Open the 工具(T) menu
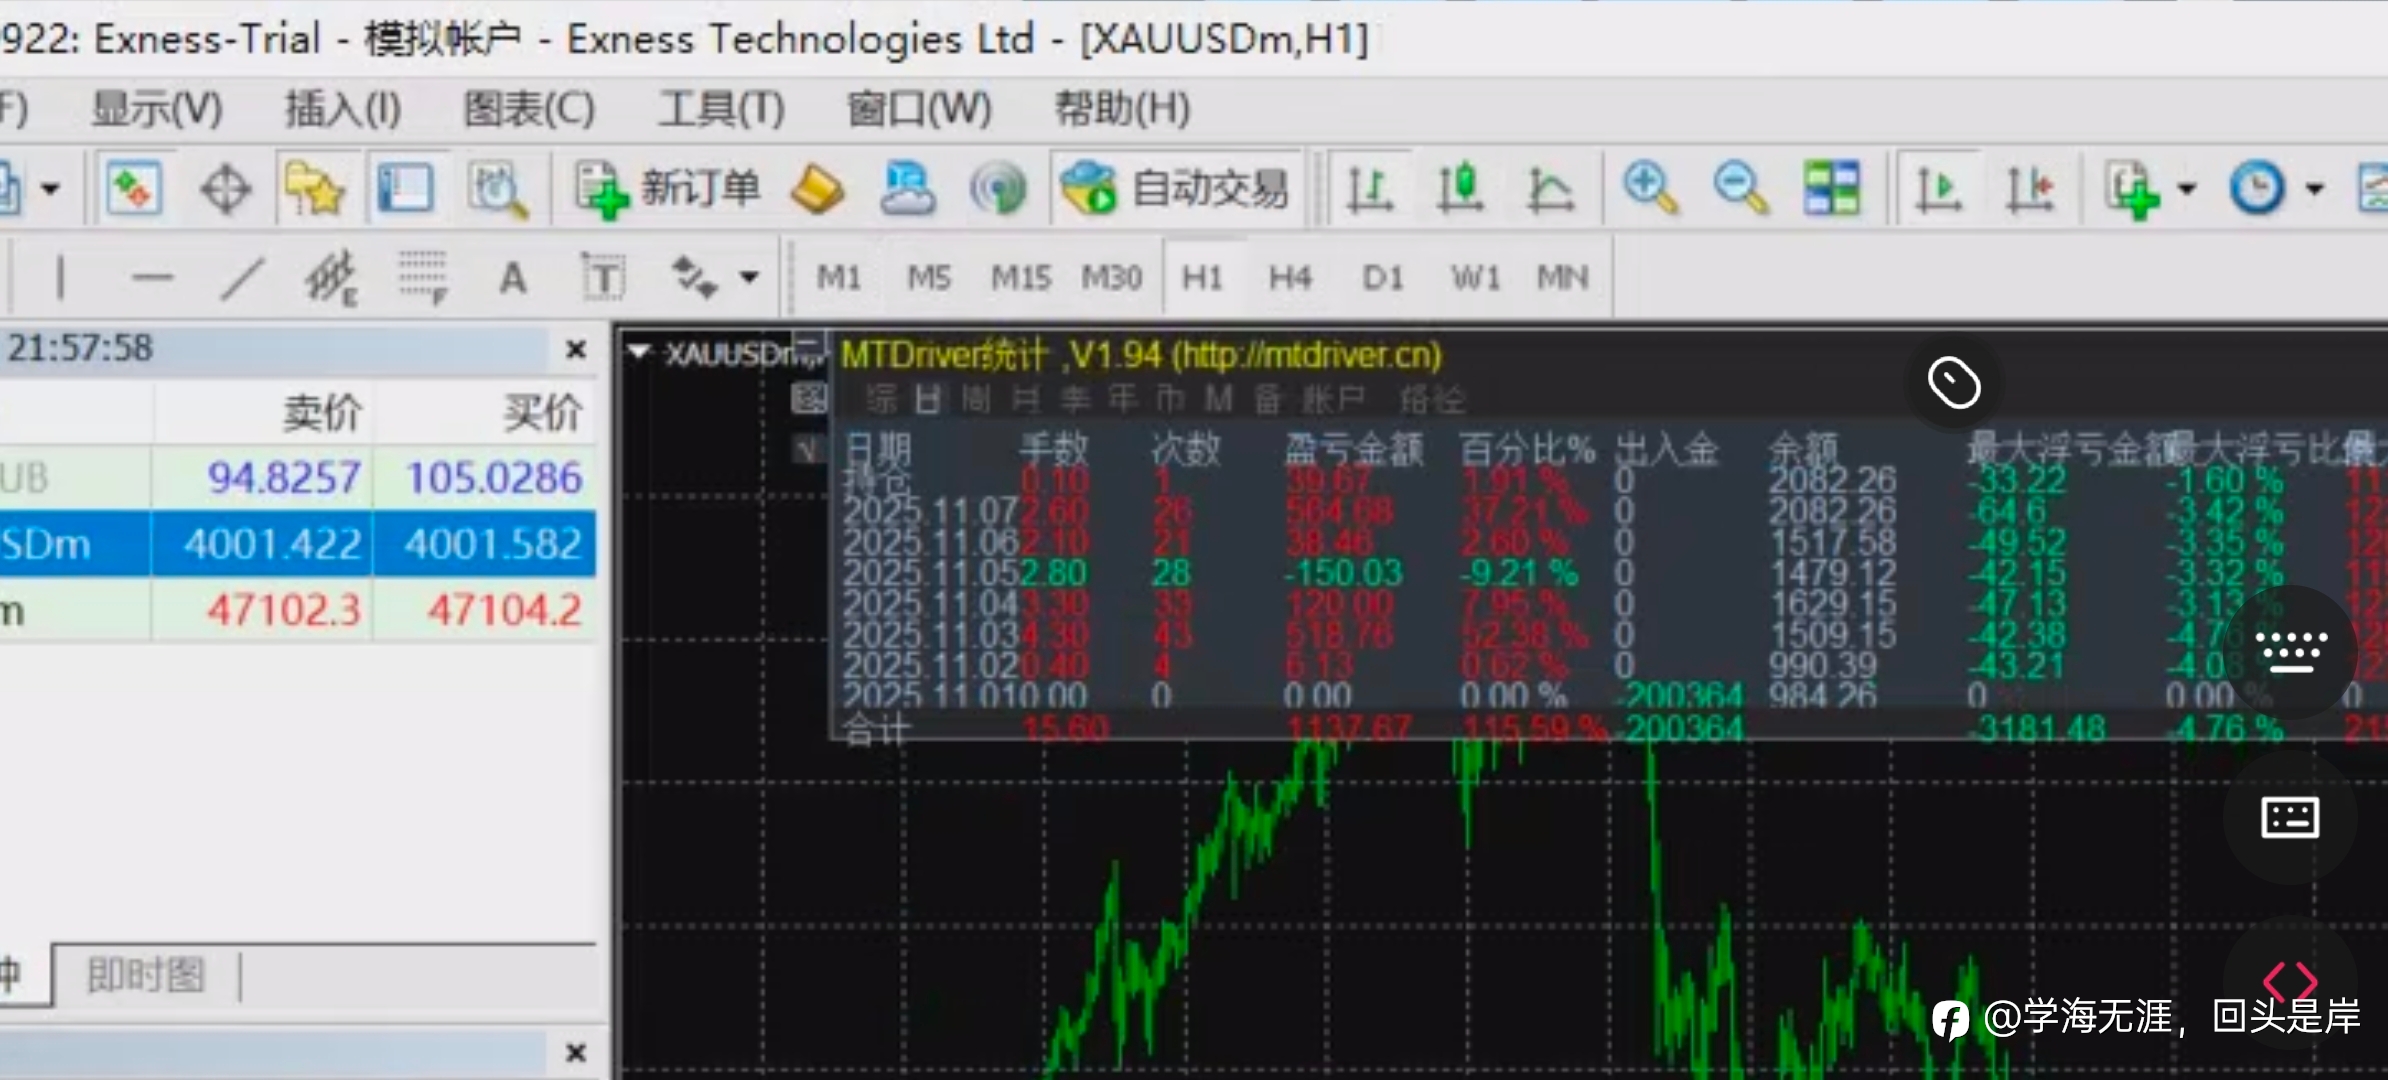This screenshot has height=1080, width=2388. pyautogui.click(x=720, y=108)
